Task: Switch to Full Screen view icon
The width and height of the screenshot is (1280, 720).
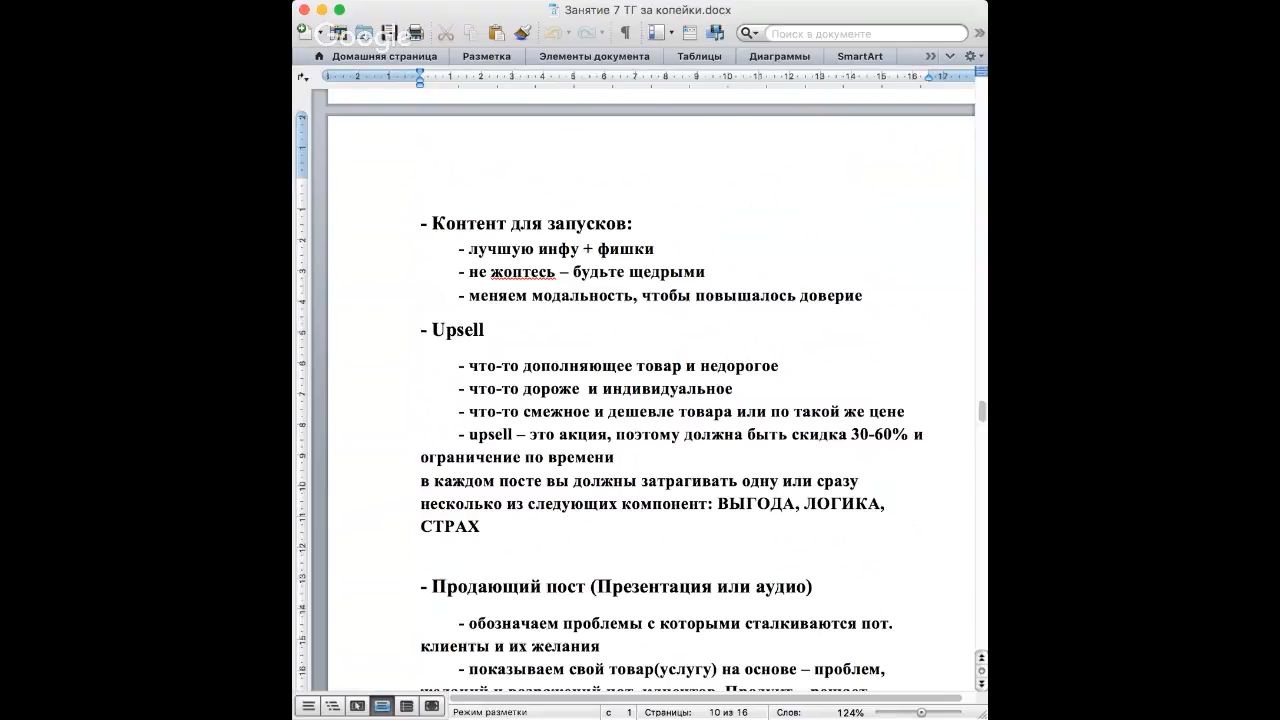Action: (x=431, y=706)
